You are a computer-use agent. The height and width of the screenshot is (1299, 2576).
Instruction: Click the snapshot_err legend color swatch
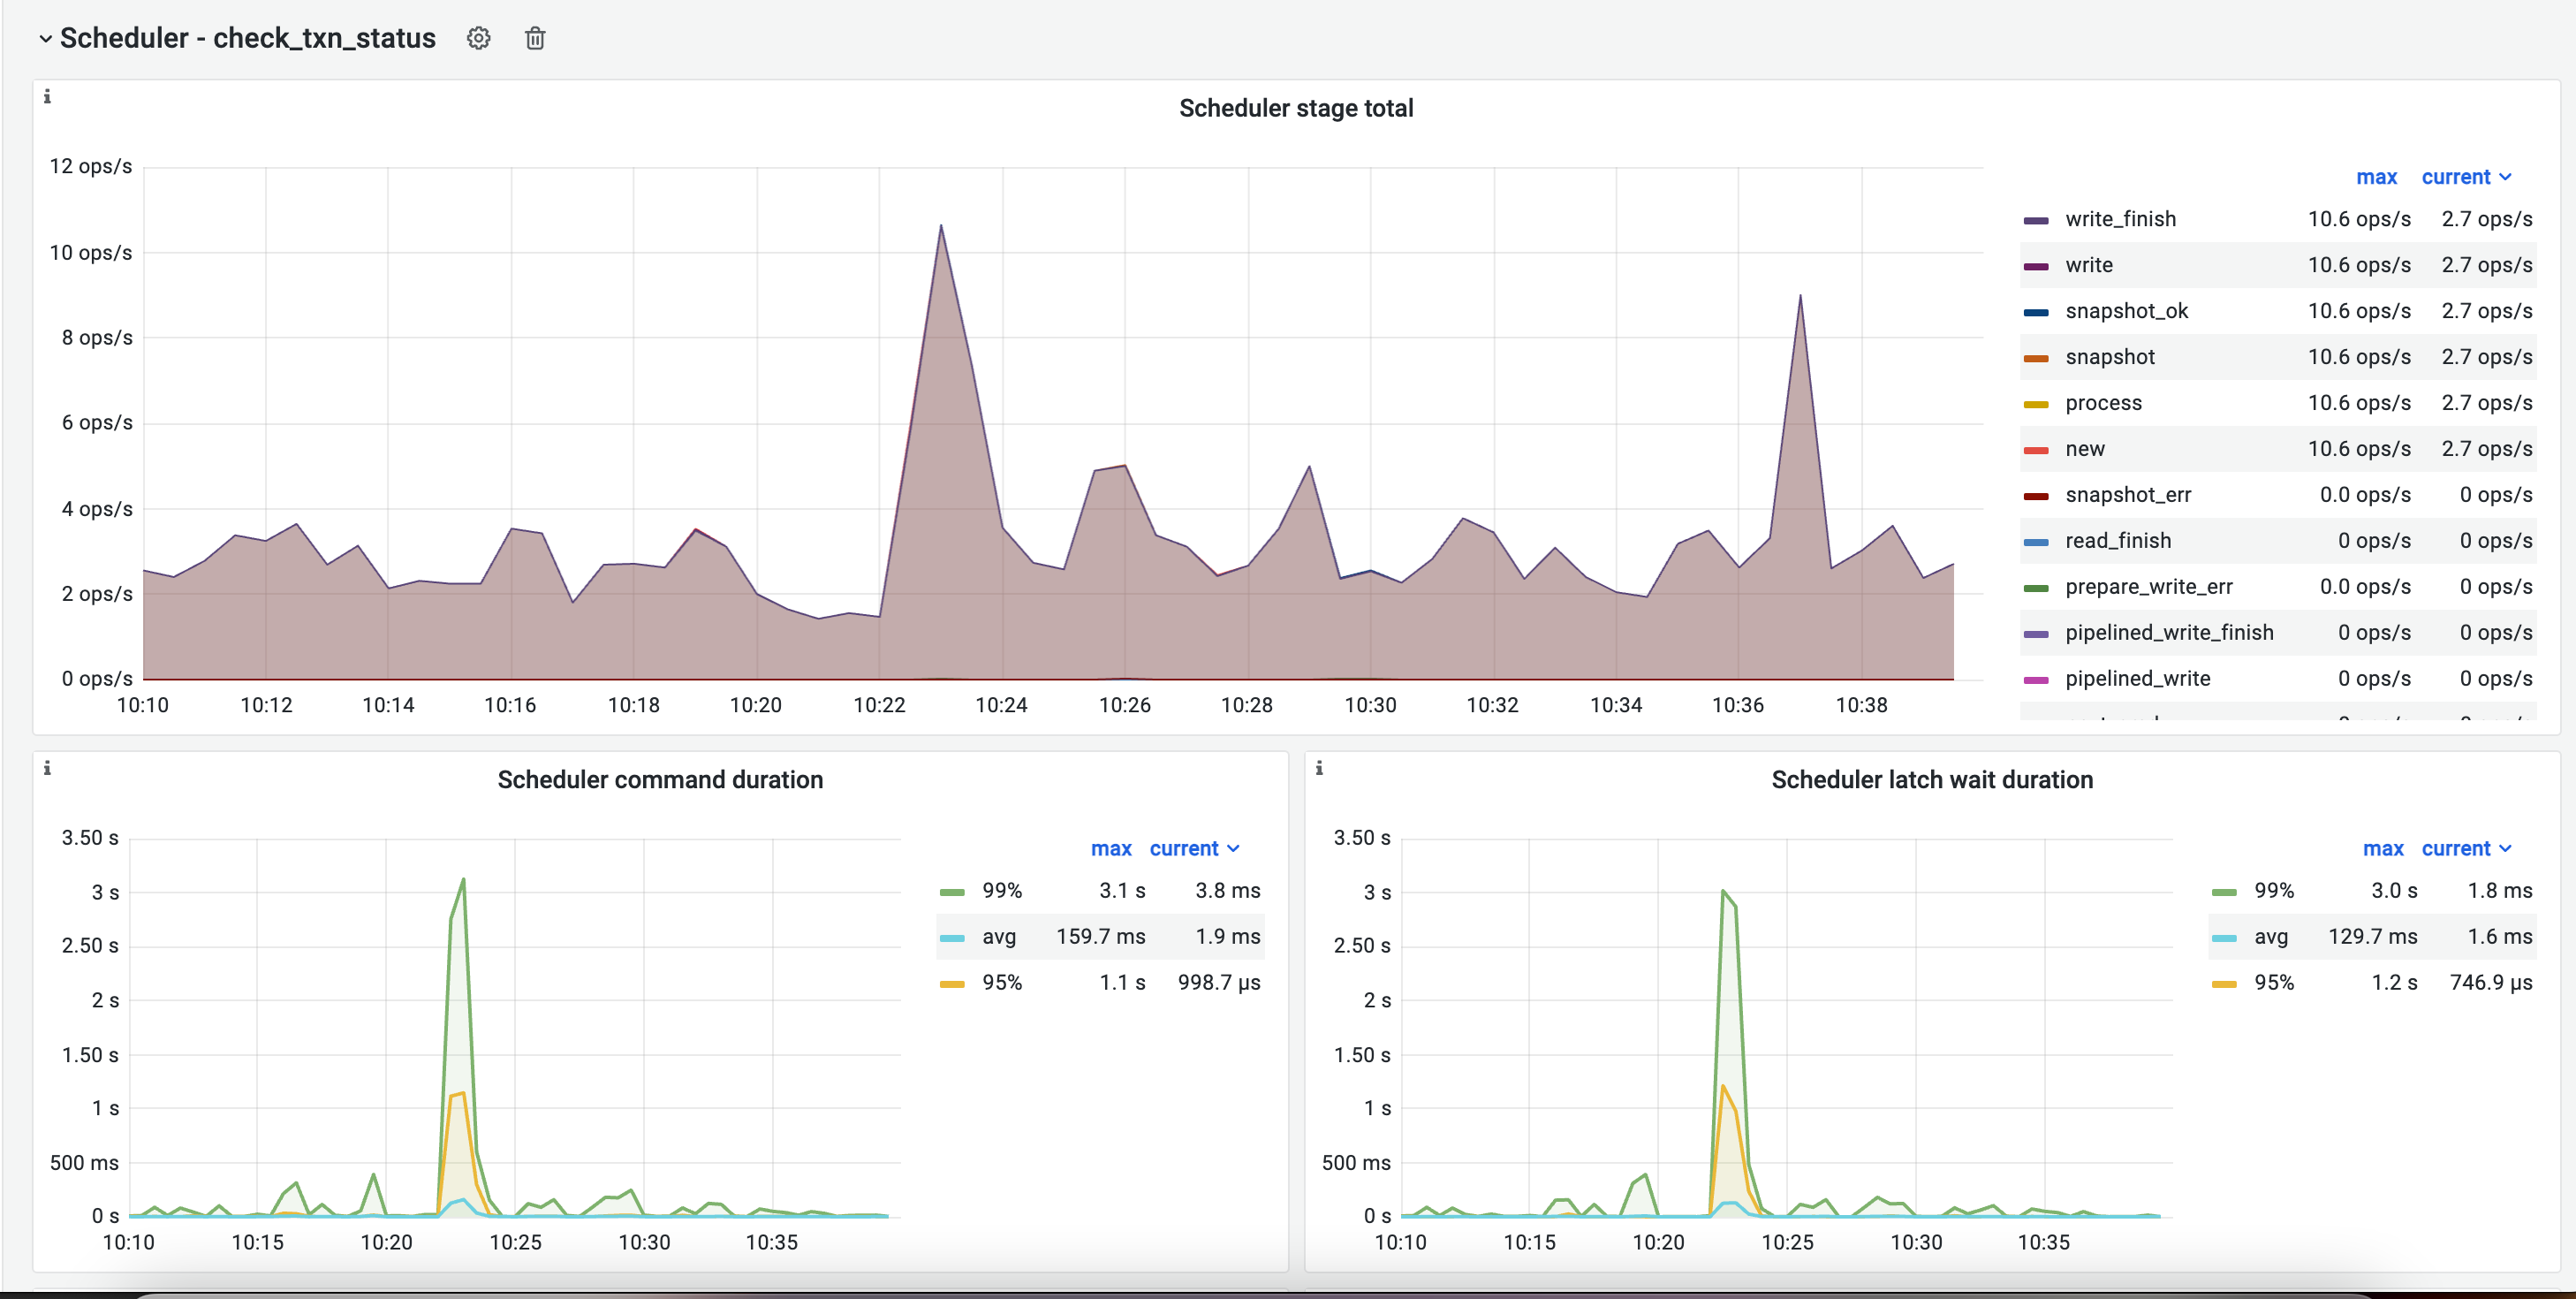pos(2035,496)
